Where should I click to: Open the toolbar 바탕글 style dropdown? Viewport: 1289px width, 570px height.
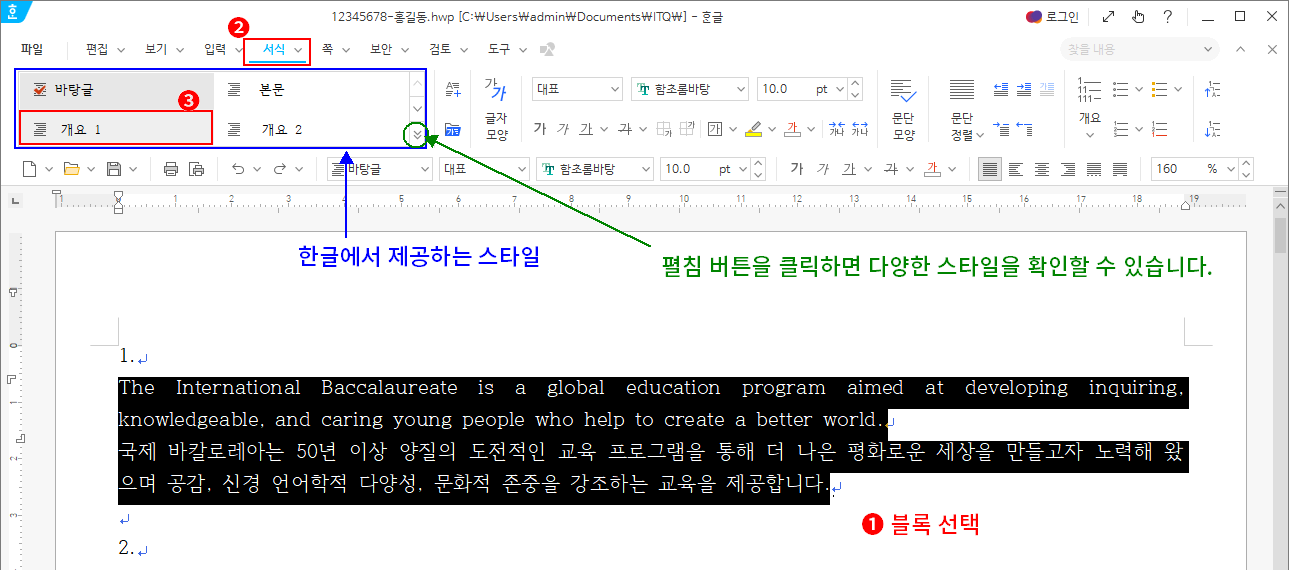coord(424,169)
